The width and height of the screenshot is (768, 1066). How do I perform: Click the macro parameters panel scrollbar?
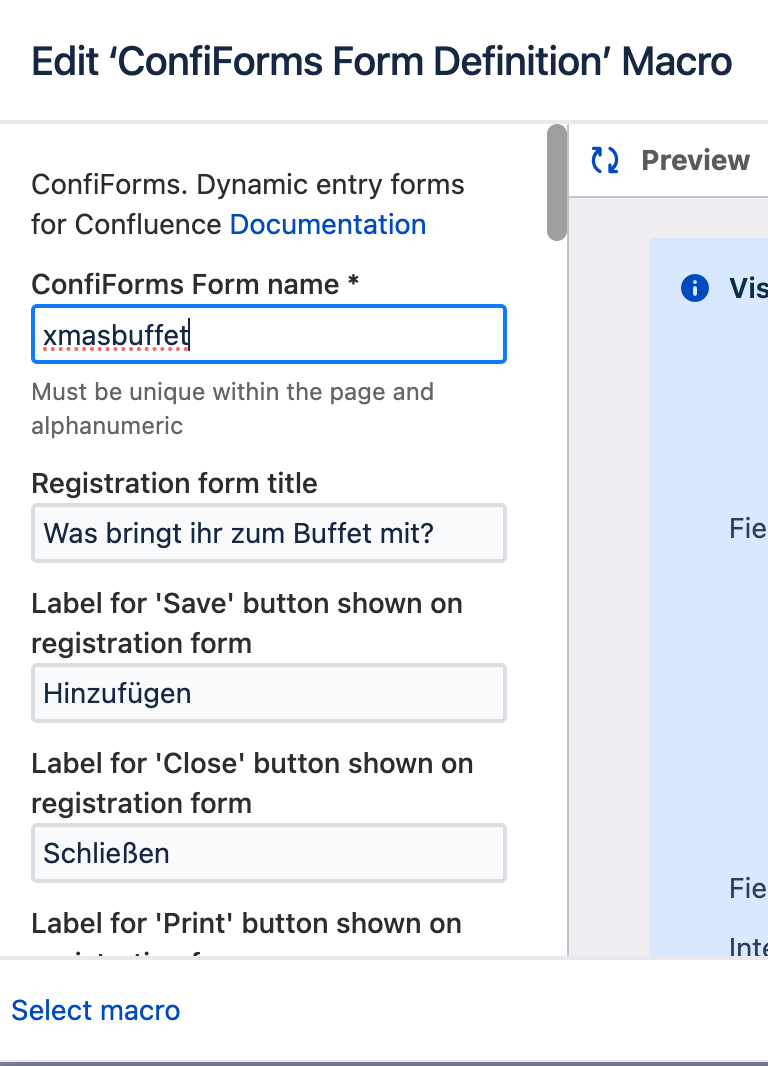(557, 182)
